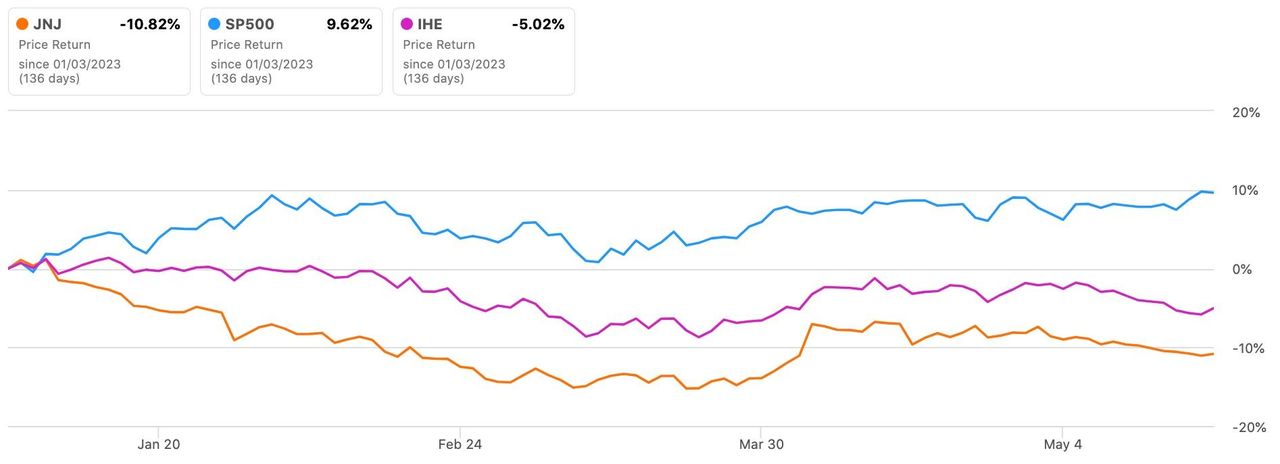Image resolution: width=1280 pixels, height=464 pixels.
Task: Click the blue SP500 legend dot
Action: [x=215, y=24]
